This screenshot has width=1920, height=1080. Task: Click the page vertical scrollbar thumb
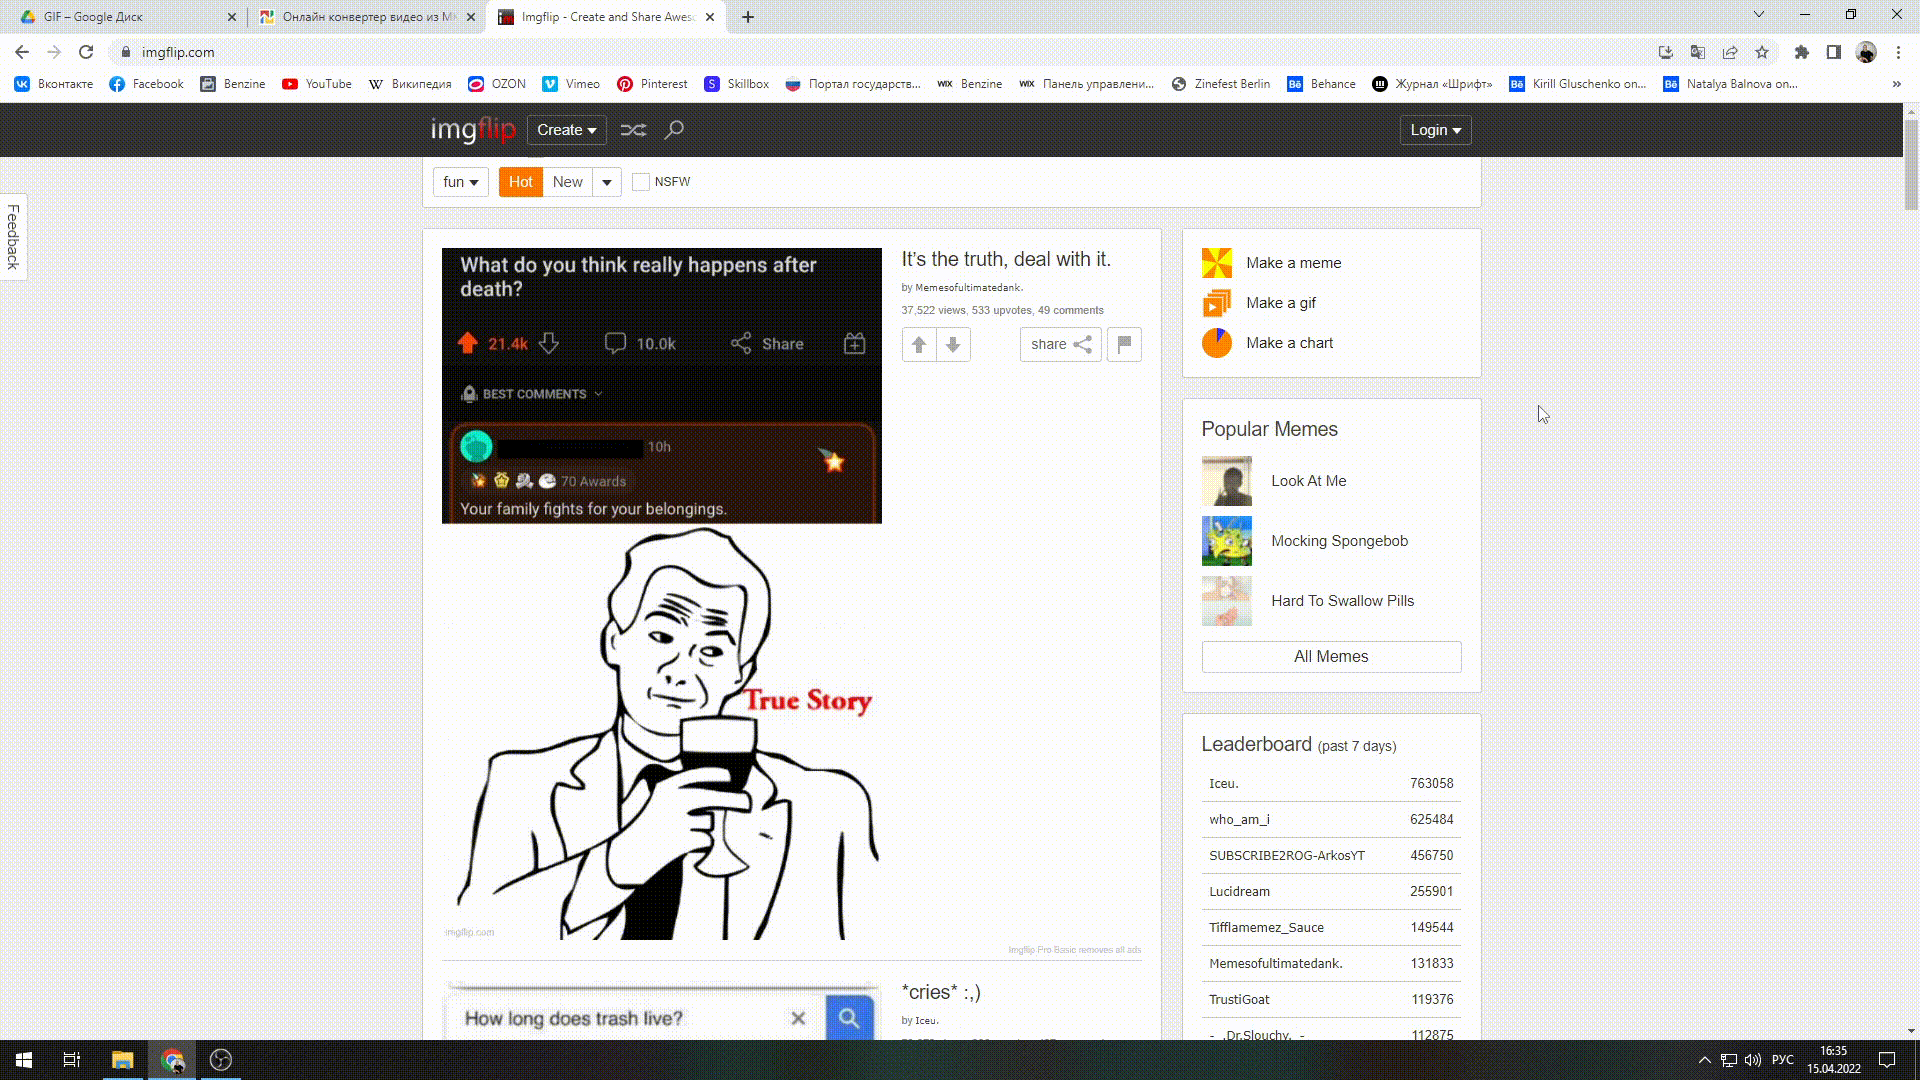click(x=1911, y=165)
